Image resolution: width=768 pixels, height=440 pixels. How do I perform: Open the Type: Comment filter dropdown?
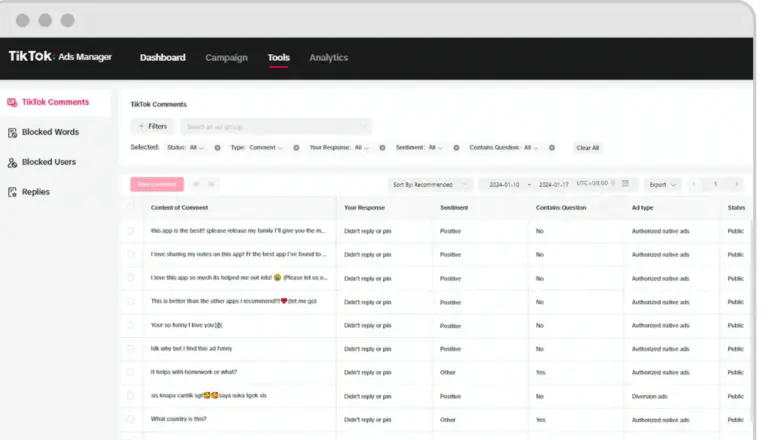click(257, 147)
